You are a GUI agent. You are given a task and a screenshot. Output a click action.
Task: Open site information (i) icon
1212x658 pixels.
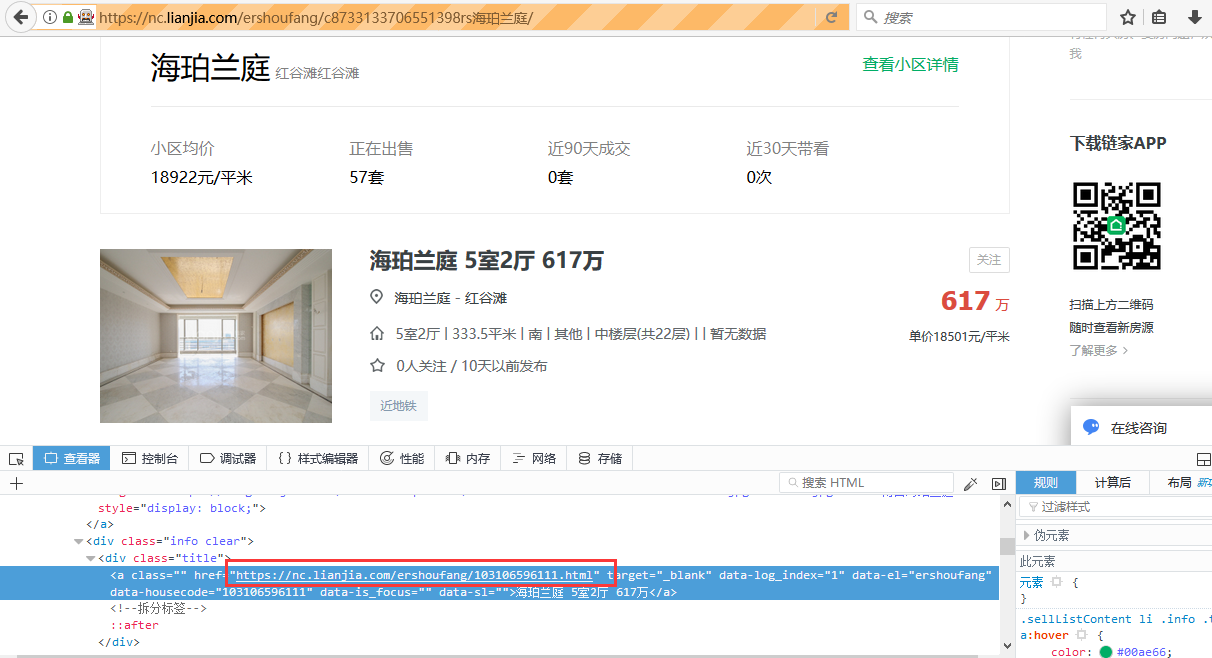50,17
